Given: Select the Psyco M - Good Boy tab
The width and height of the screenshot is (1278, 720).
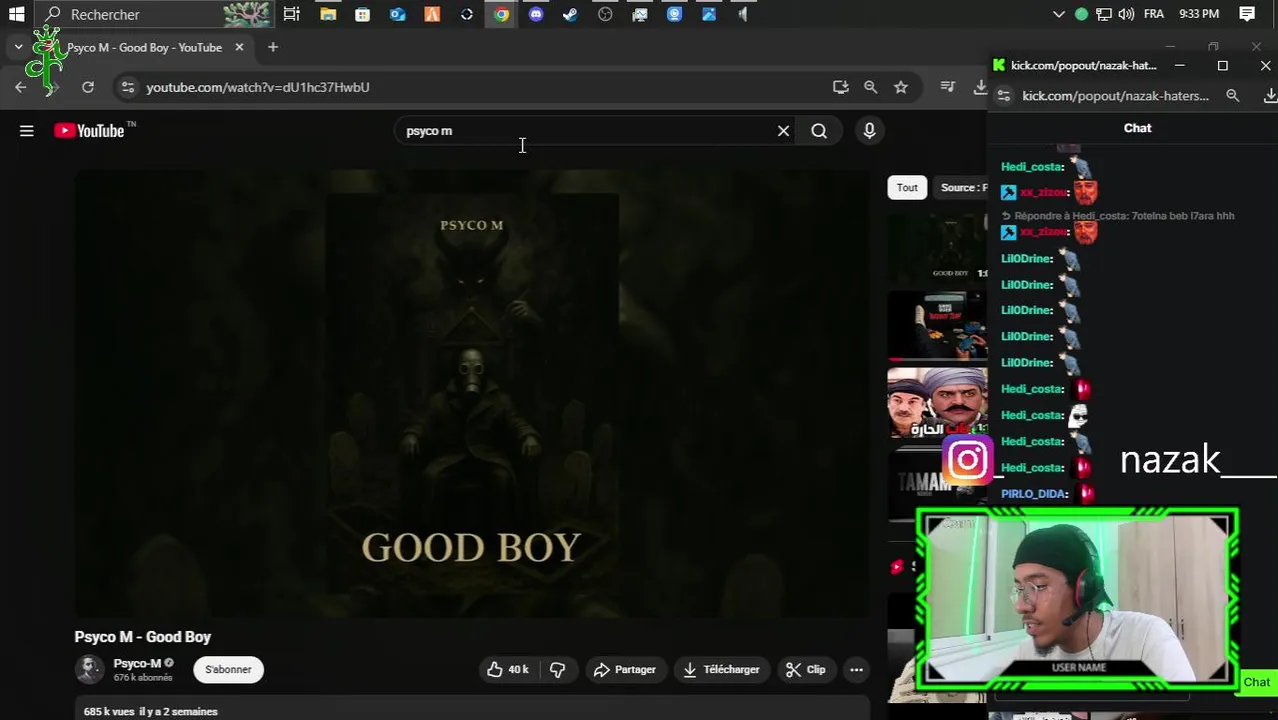Looking at the screenshot, I should tap(144, 47).
